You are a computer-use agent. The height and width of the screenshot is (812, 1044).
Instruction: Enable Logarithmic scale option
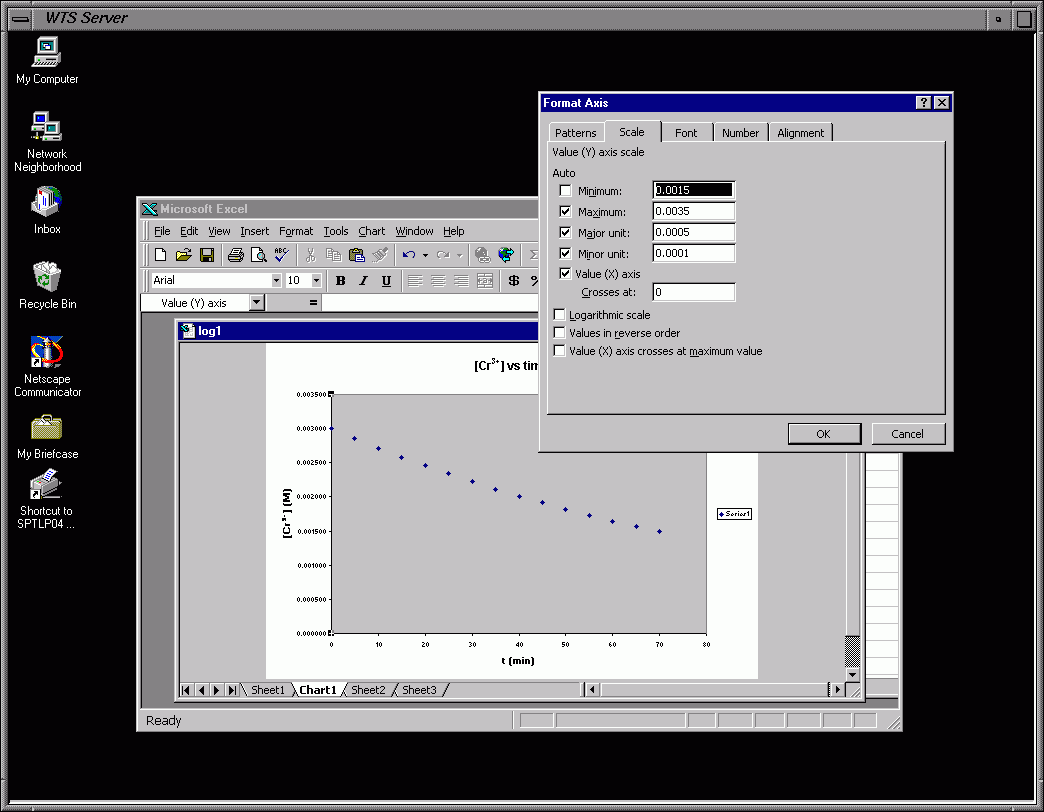click(x=559, y=315)
